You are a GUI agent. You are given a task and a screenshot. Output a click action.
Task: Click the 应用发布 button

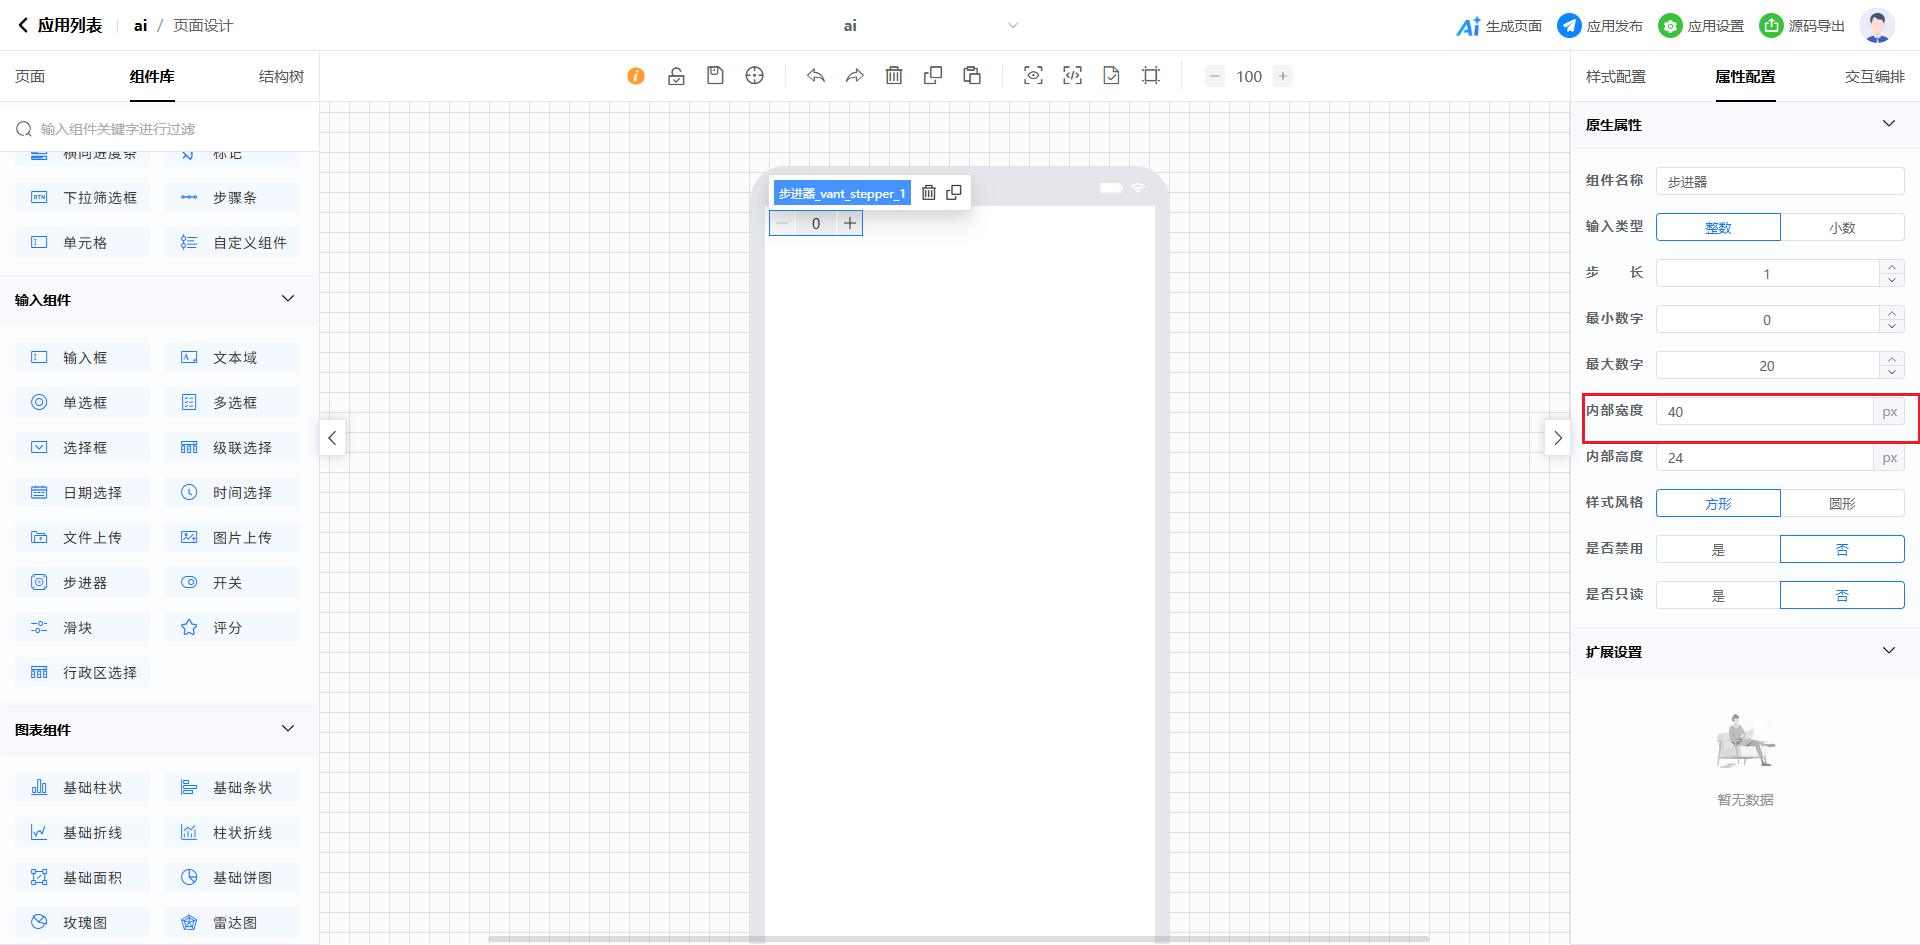click(1600, 26)
